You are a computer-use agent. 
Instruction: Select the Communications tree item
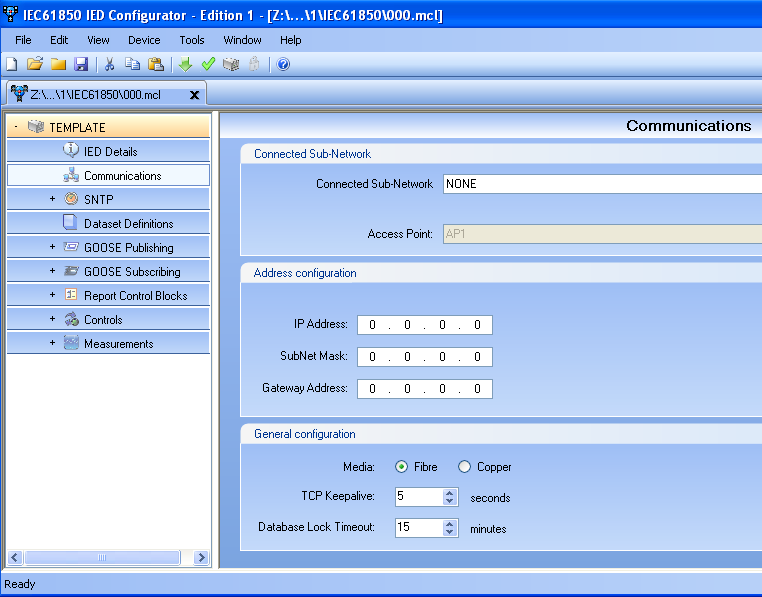pyautogui.click(x=108, y=175)
